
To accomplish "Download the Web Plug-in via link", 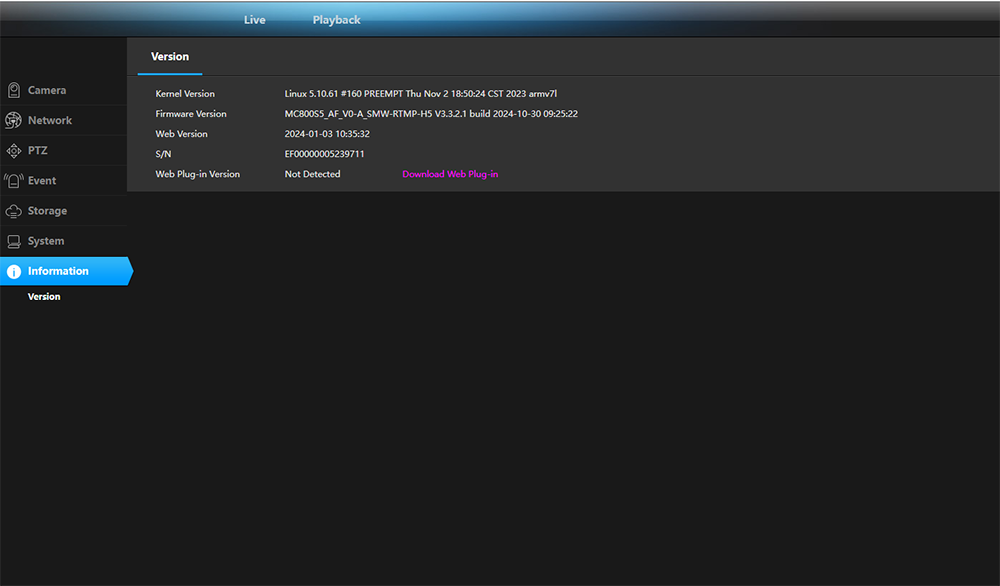I will coord(450,174).
